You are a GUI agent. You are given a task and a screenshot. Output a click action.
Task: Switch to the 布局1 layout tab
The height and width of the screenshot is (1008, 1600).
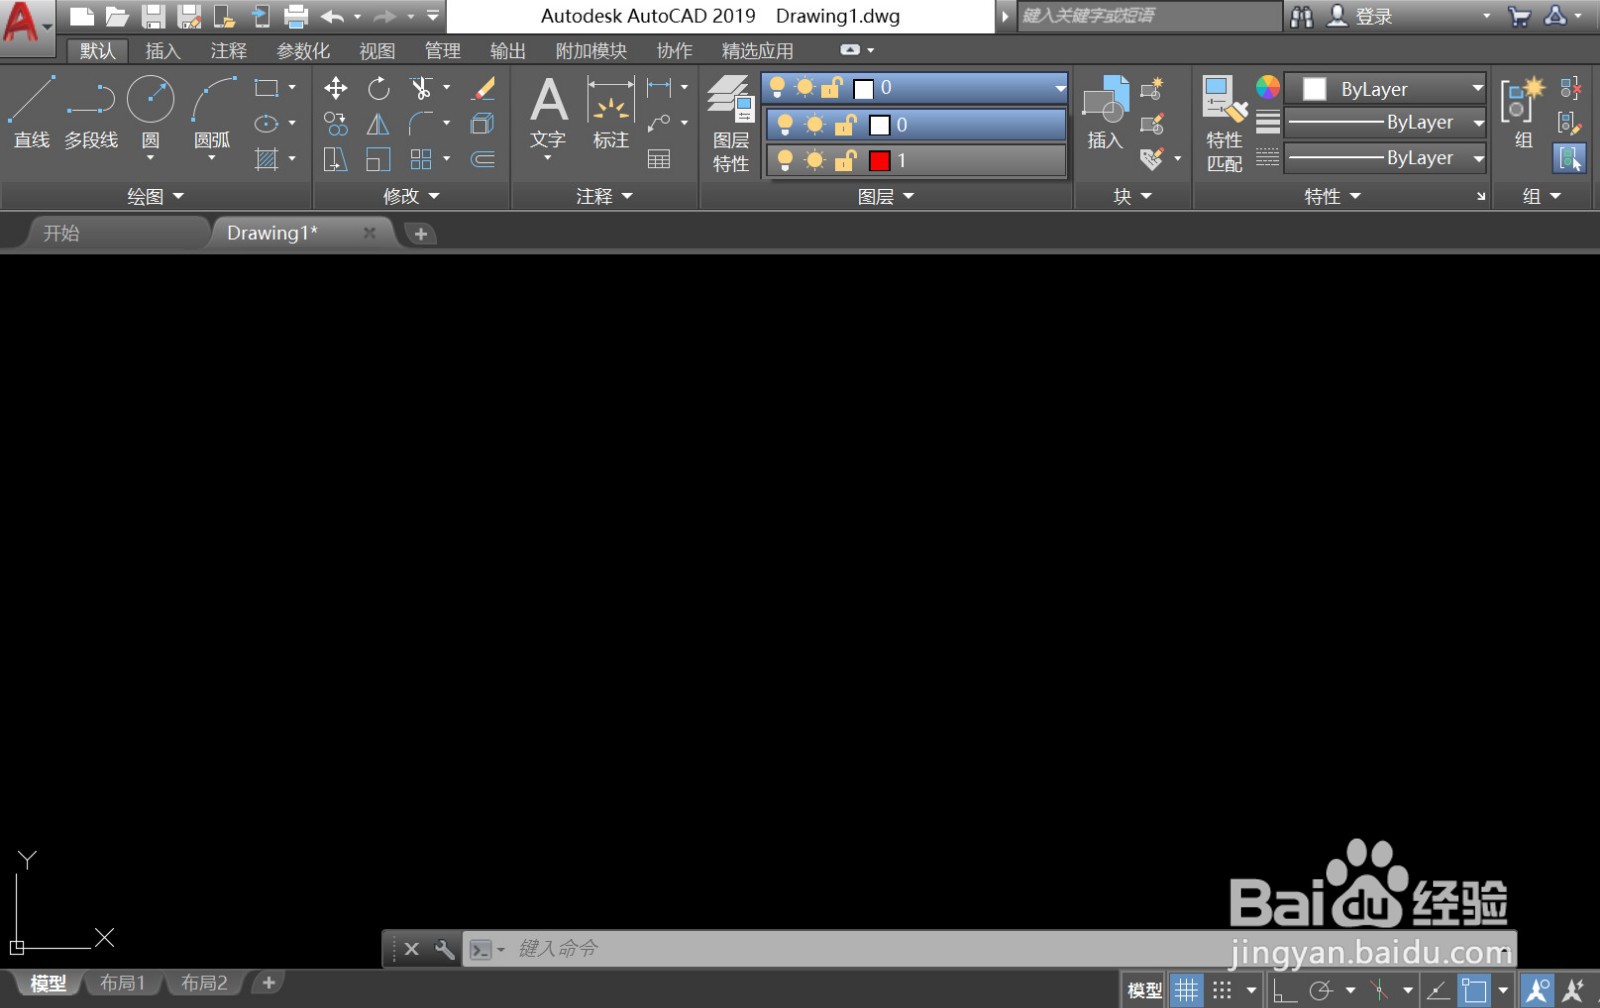point(122,983)
